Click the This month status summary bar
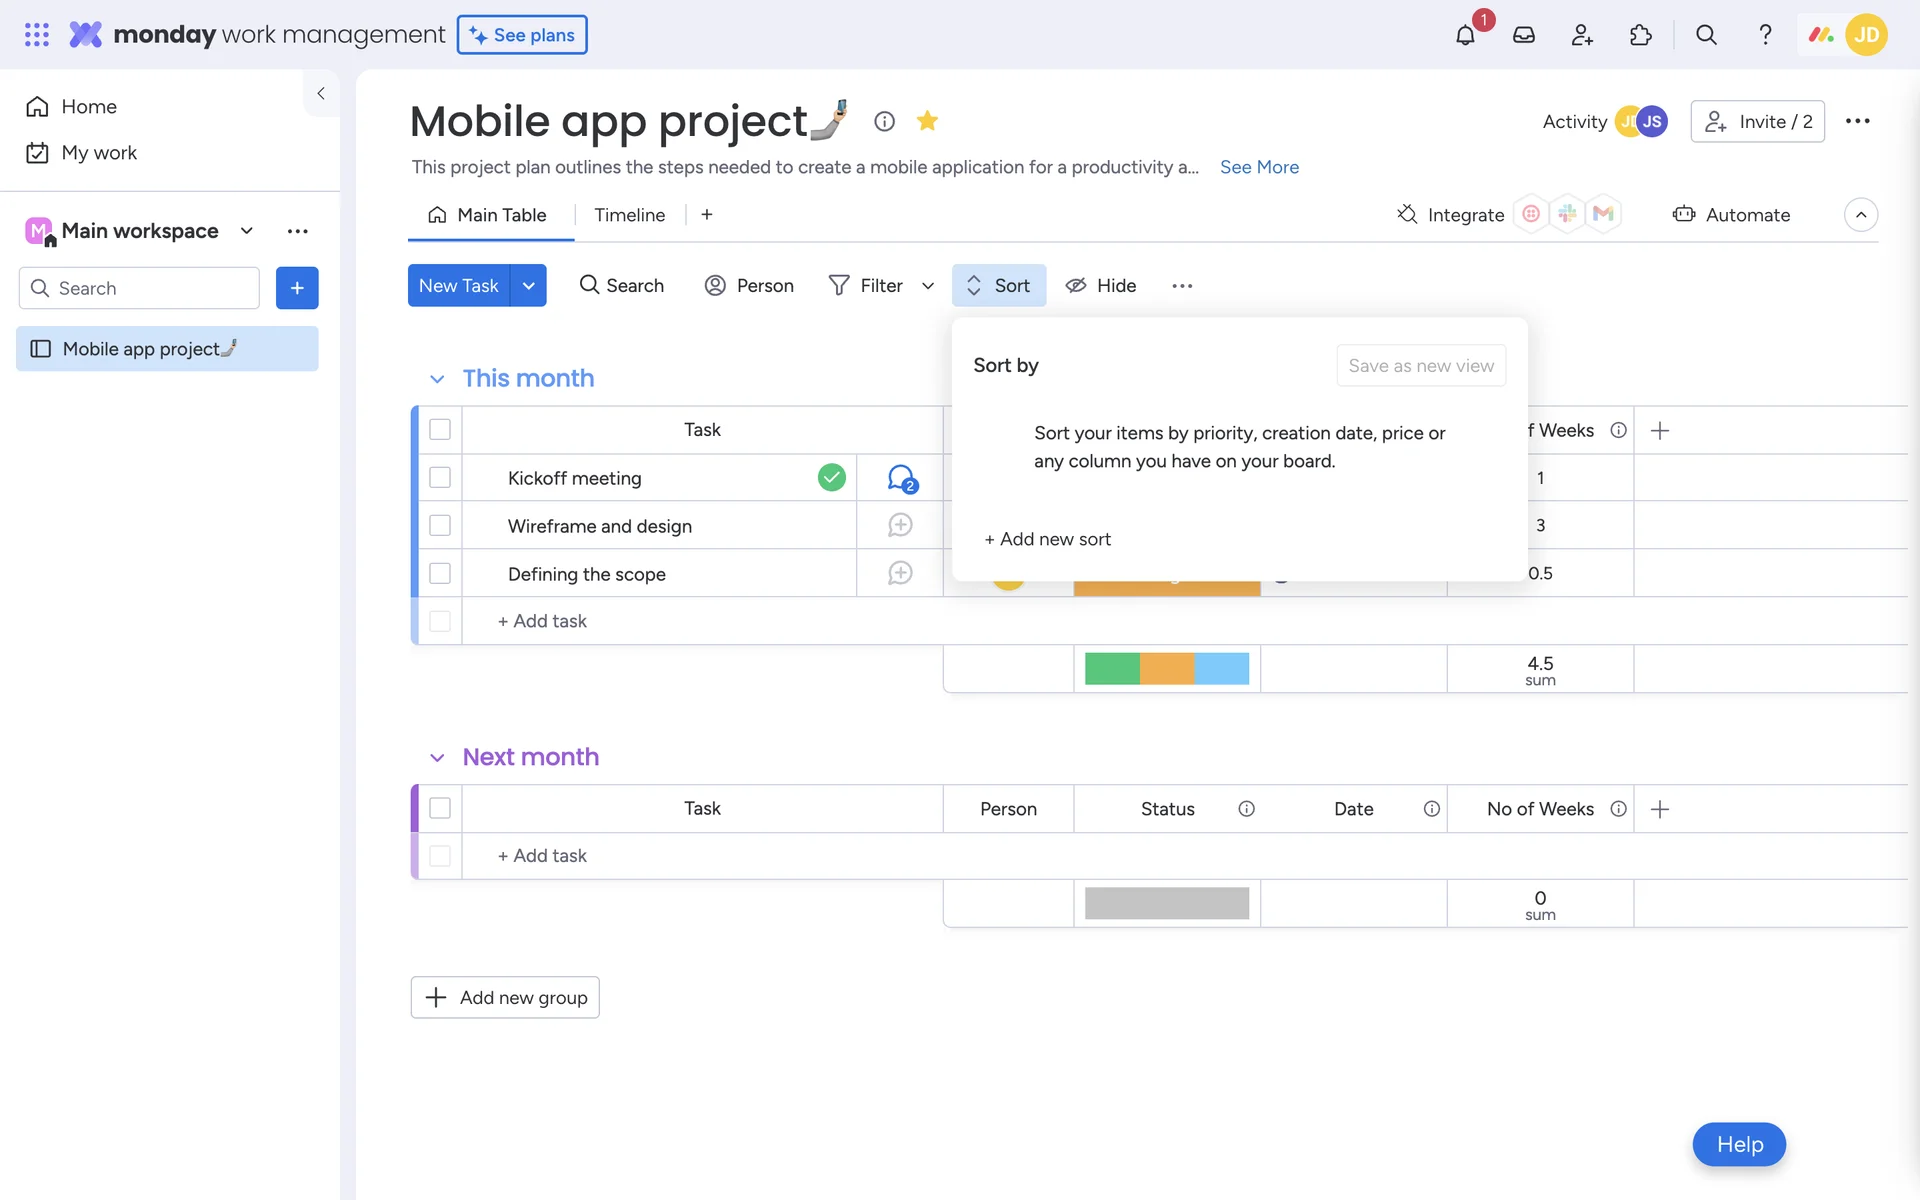 (x=1166, y=668)
